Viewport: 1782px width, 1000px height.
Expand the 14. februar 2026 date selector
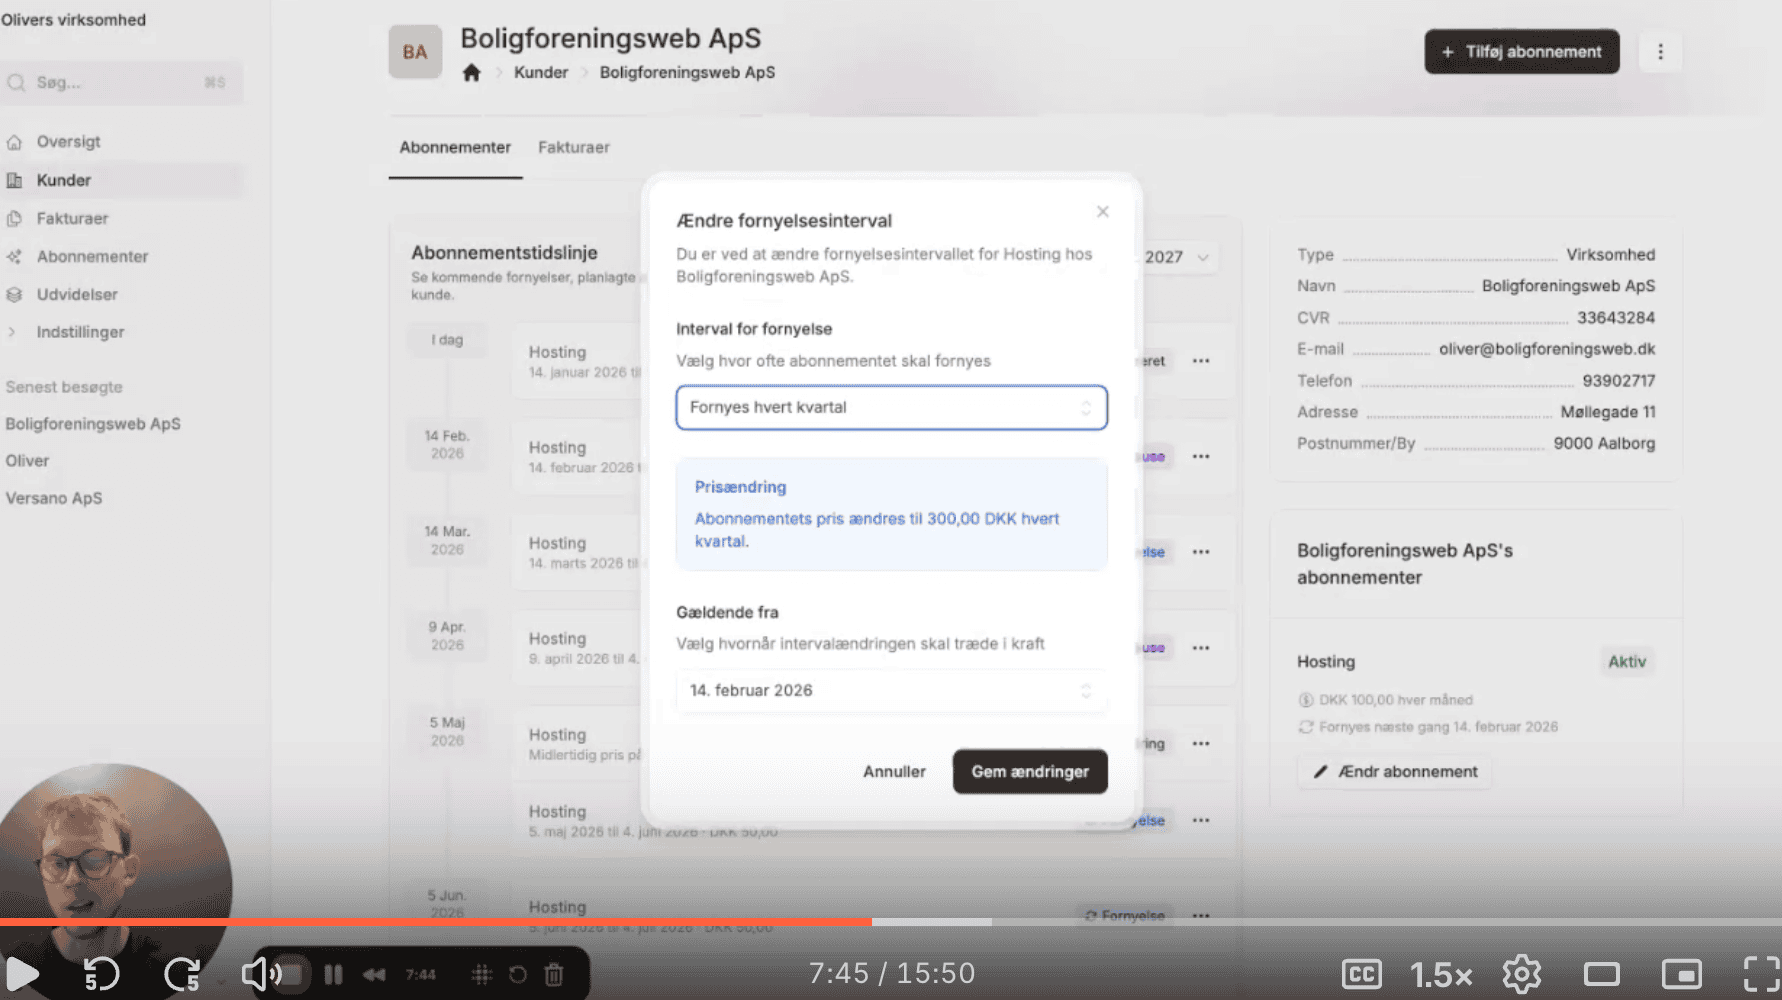(x=891, y=691)
